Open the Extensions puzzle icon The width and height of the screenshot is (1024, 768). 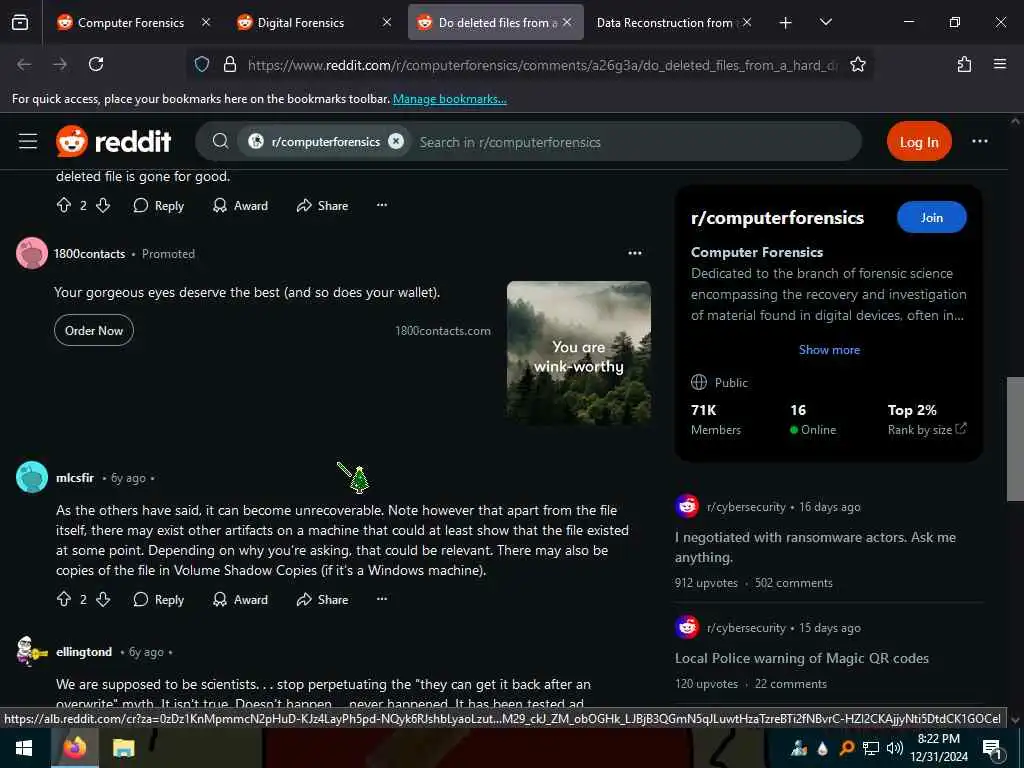[964, 64]
